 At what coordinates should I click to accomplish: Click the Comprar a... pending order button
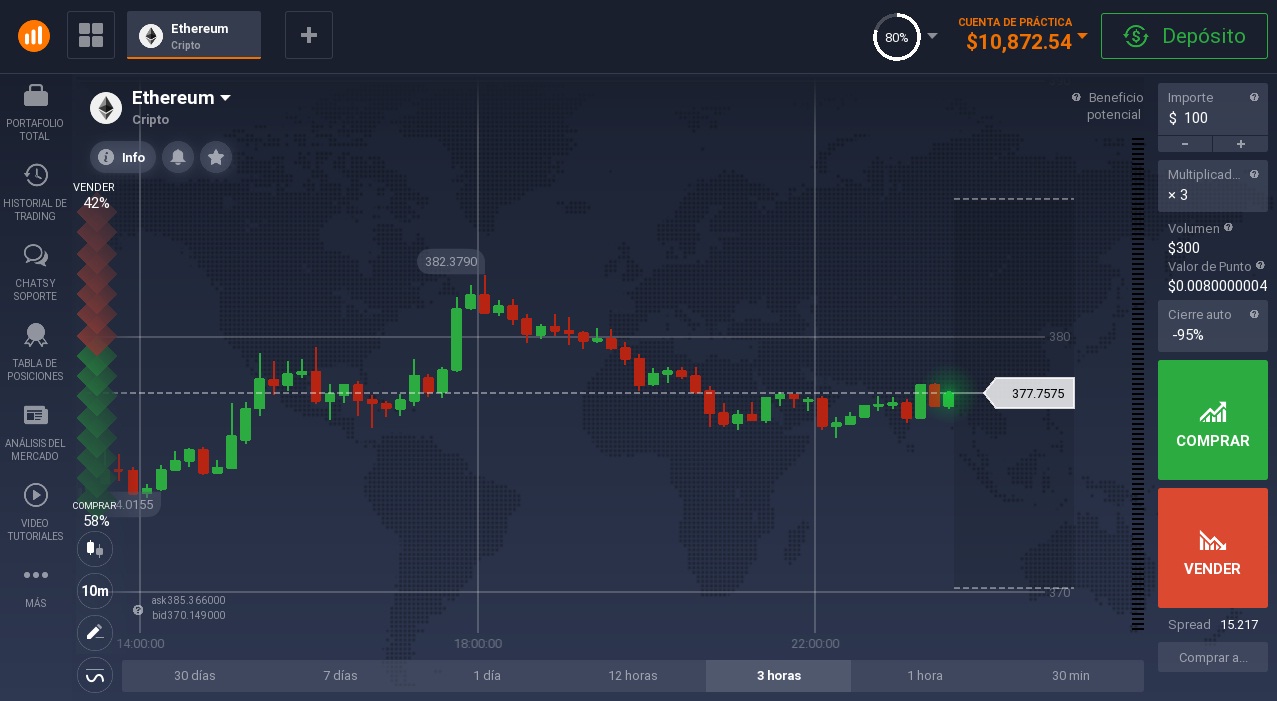pos(1212,658)
